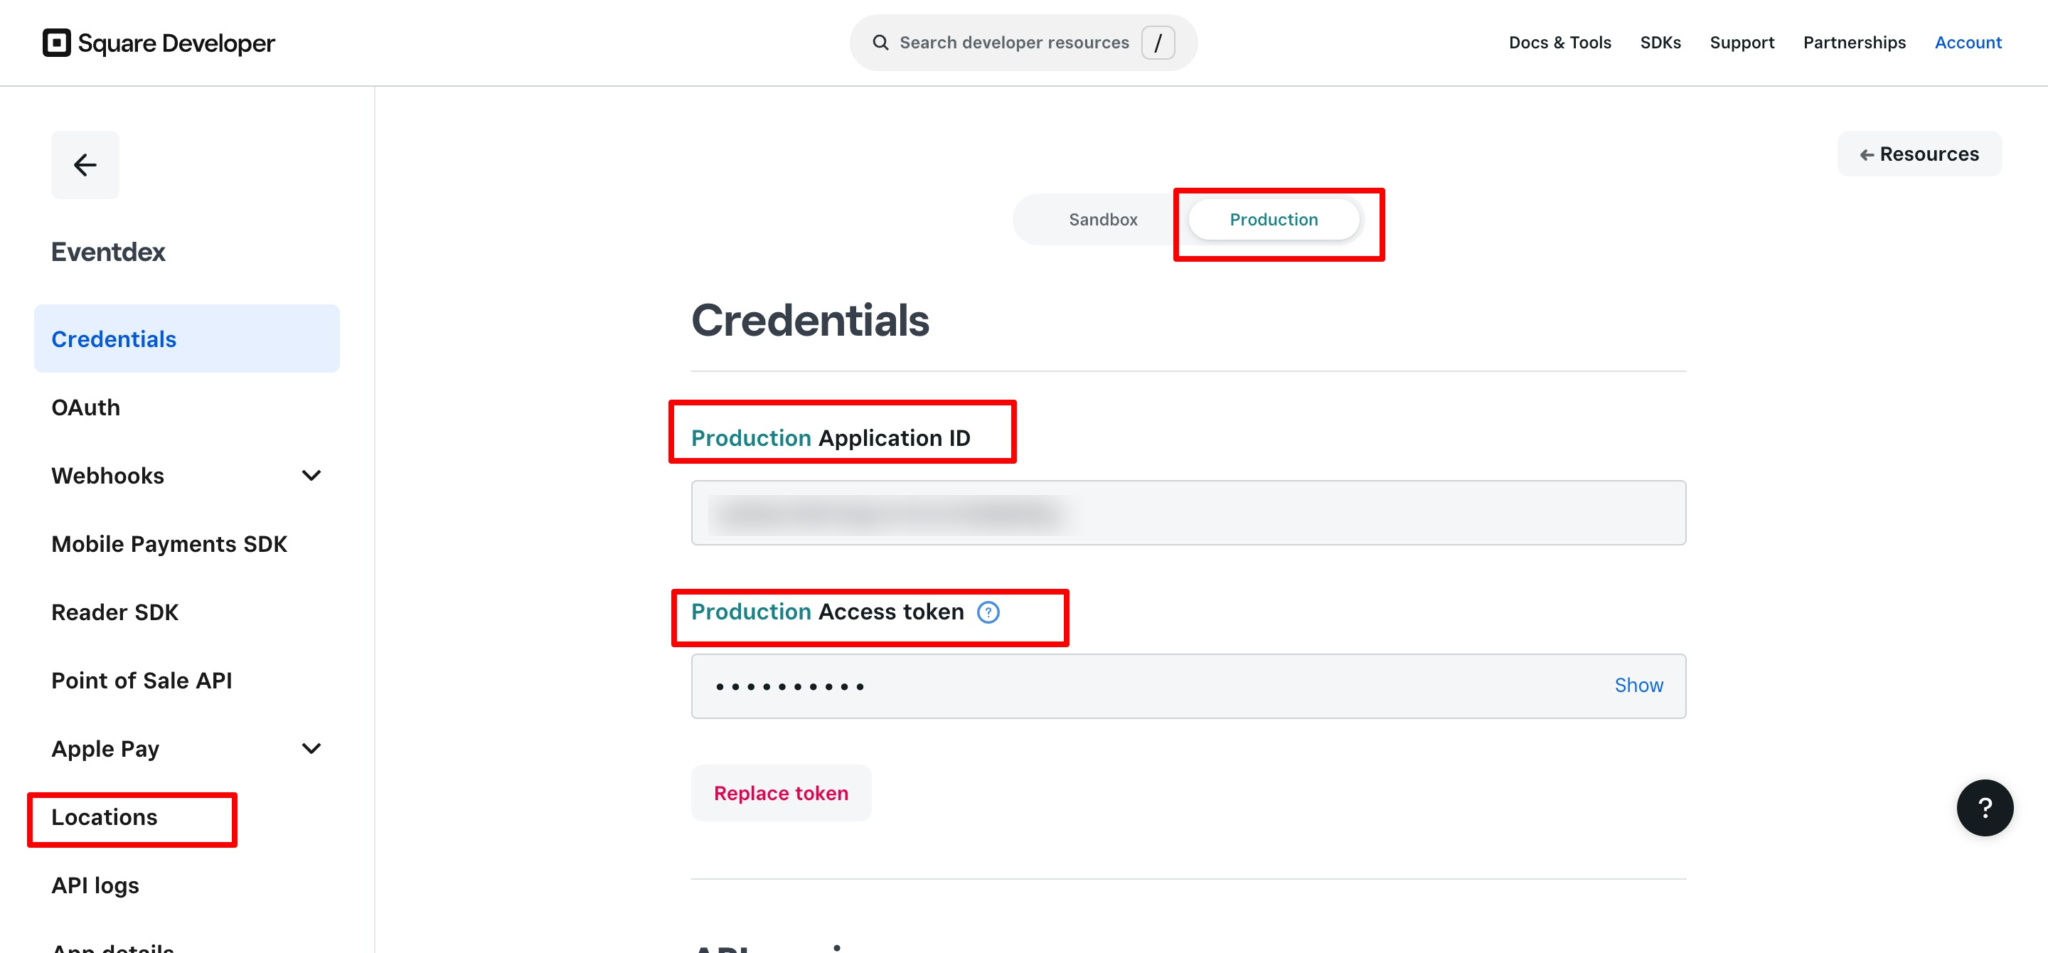The height and width of the screenshot is (953, 2048).
Task: Open the Locations page in sidebar
Action: click(x=105, y=818)
